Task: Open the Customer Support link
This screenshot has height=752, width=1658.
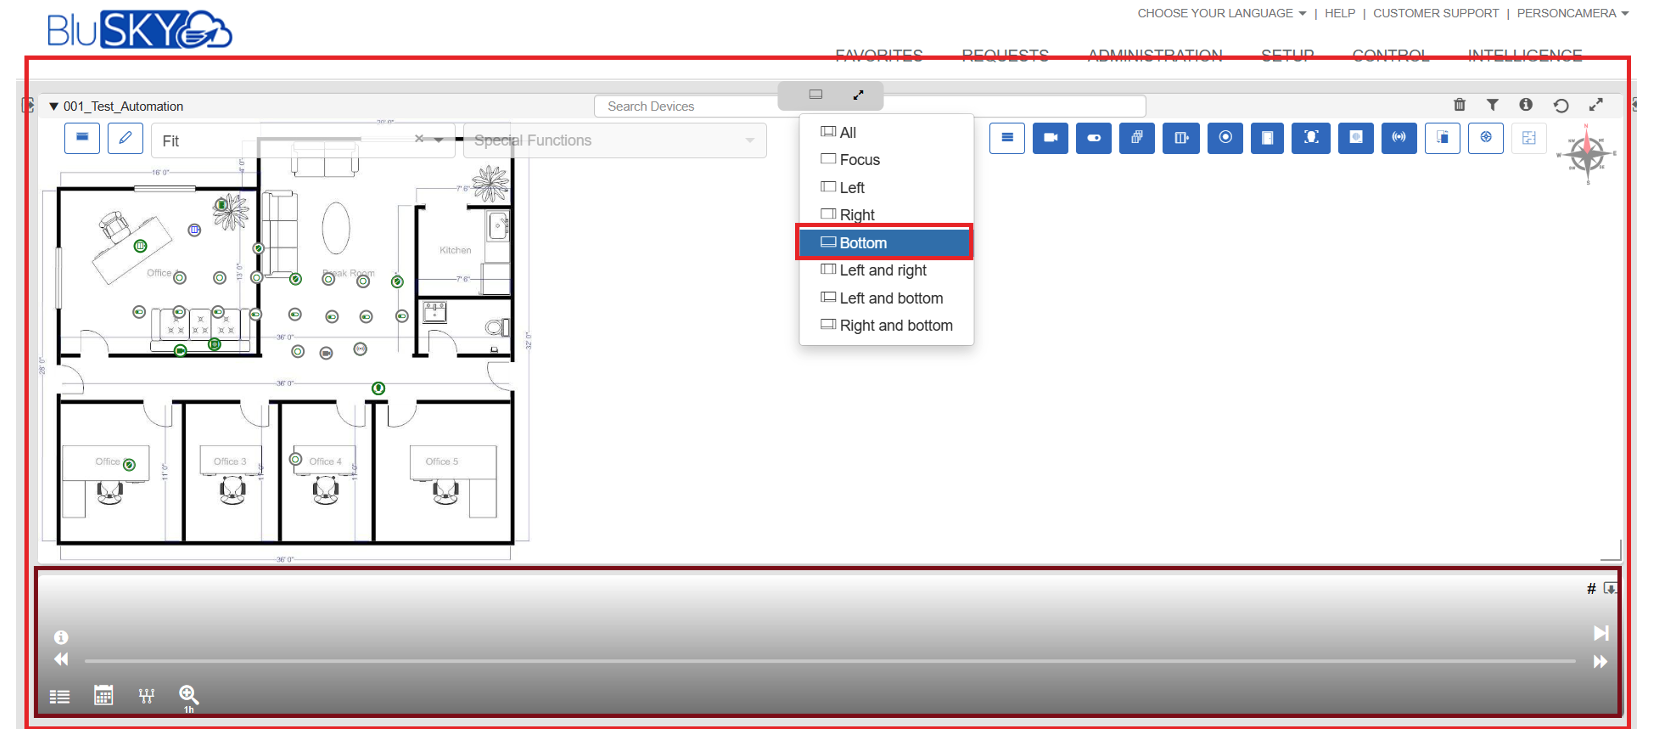Action: (x=1436, y=13)
